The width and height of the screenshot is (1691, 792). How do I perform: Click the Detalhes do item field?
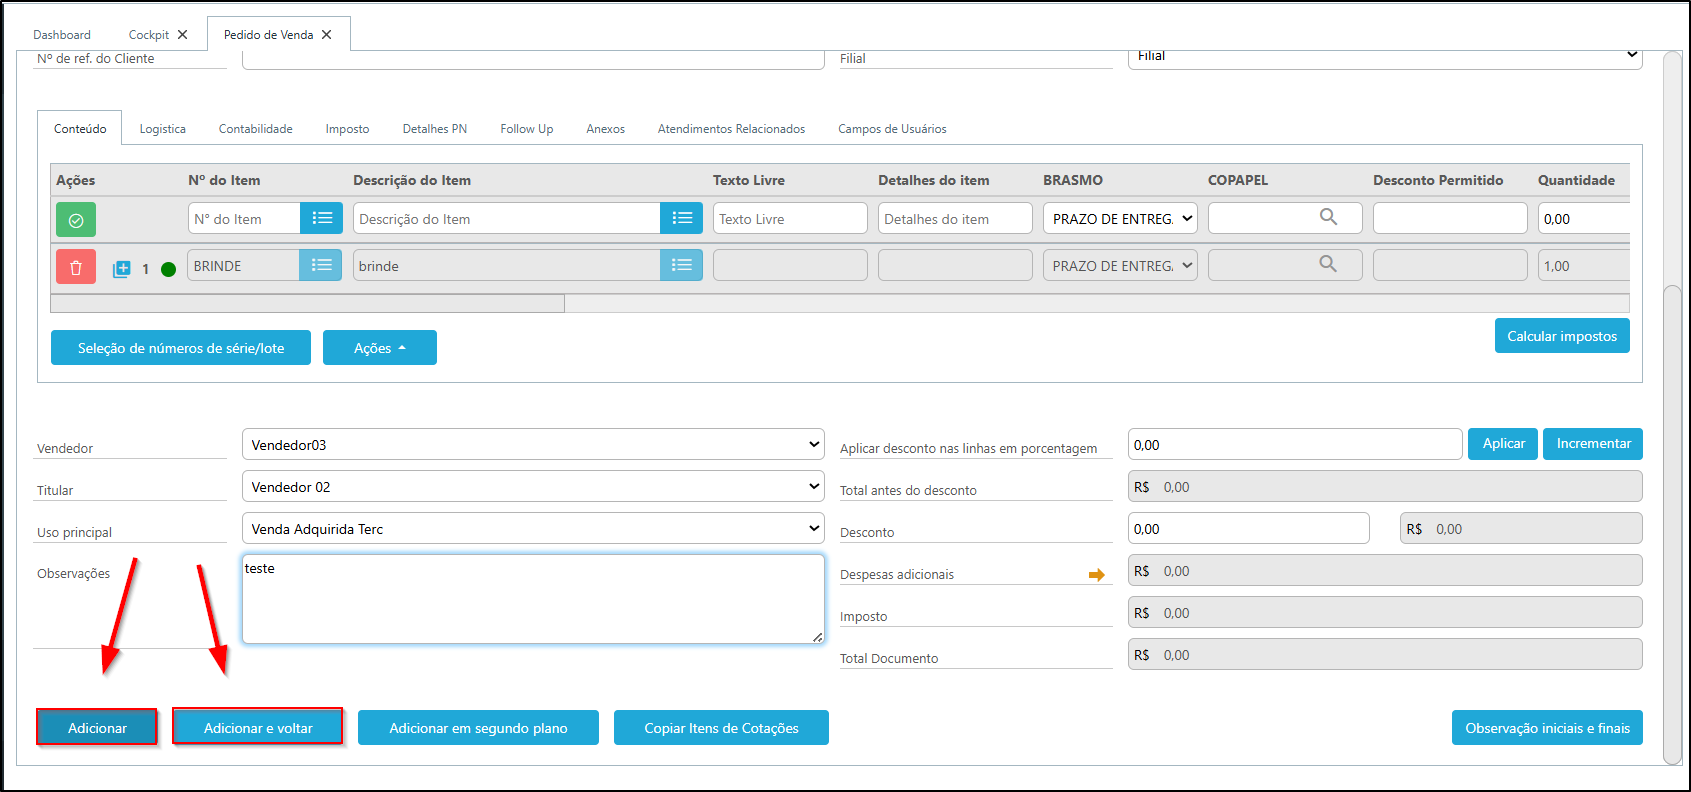pos(955,218)
